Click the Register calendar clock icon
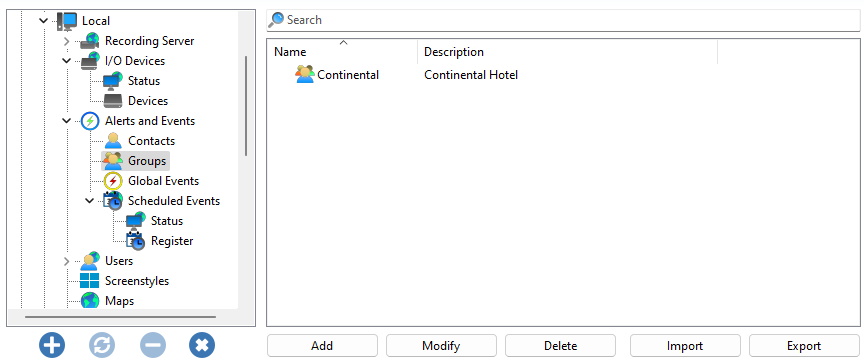This screenshot has width=864, height=364. click(x=136, y=241)
